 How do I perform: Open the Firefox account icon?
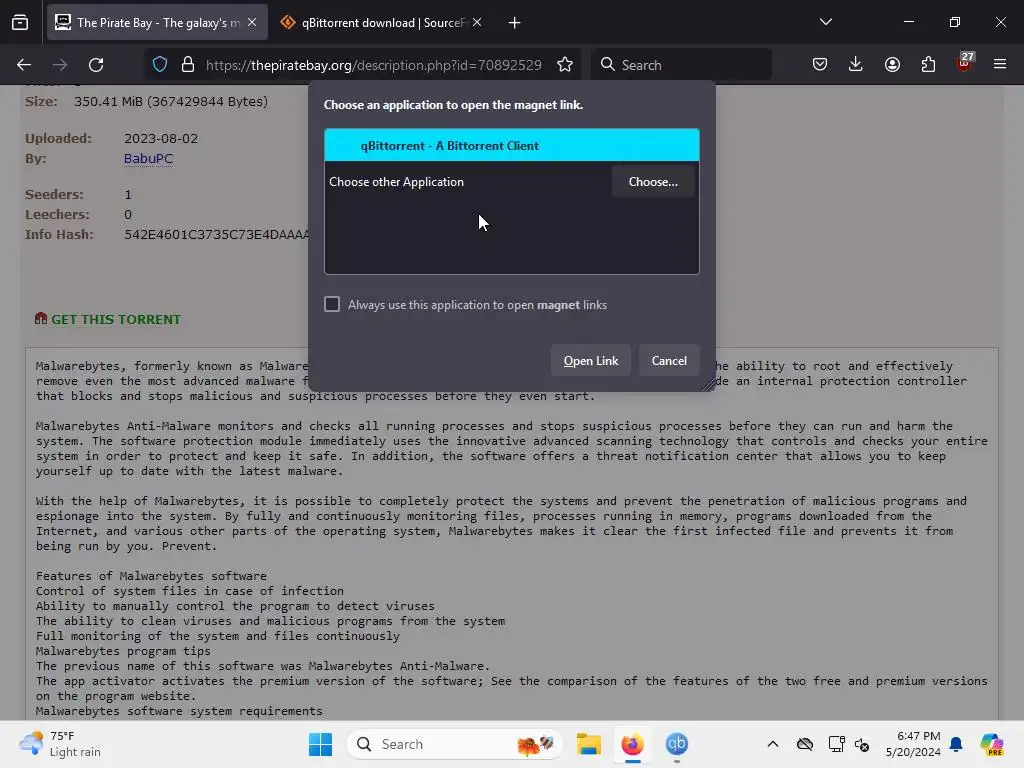(x=892, y=65)
